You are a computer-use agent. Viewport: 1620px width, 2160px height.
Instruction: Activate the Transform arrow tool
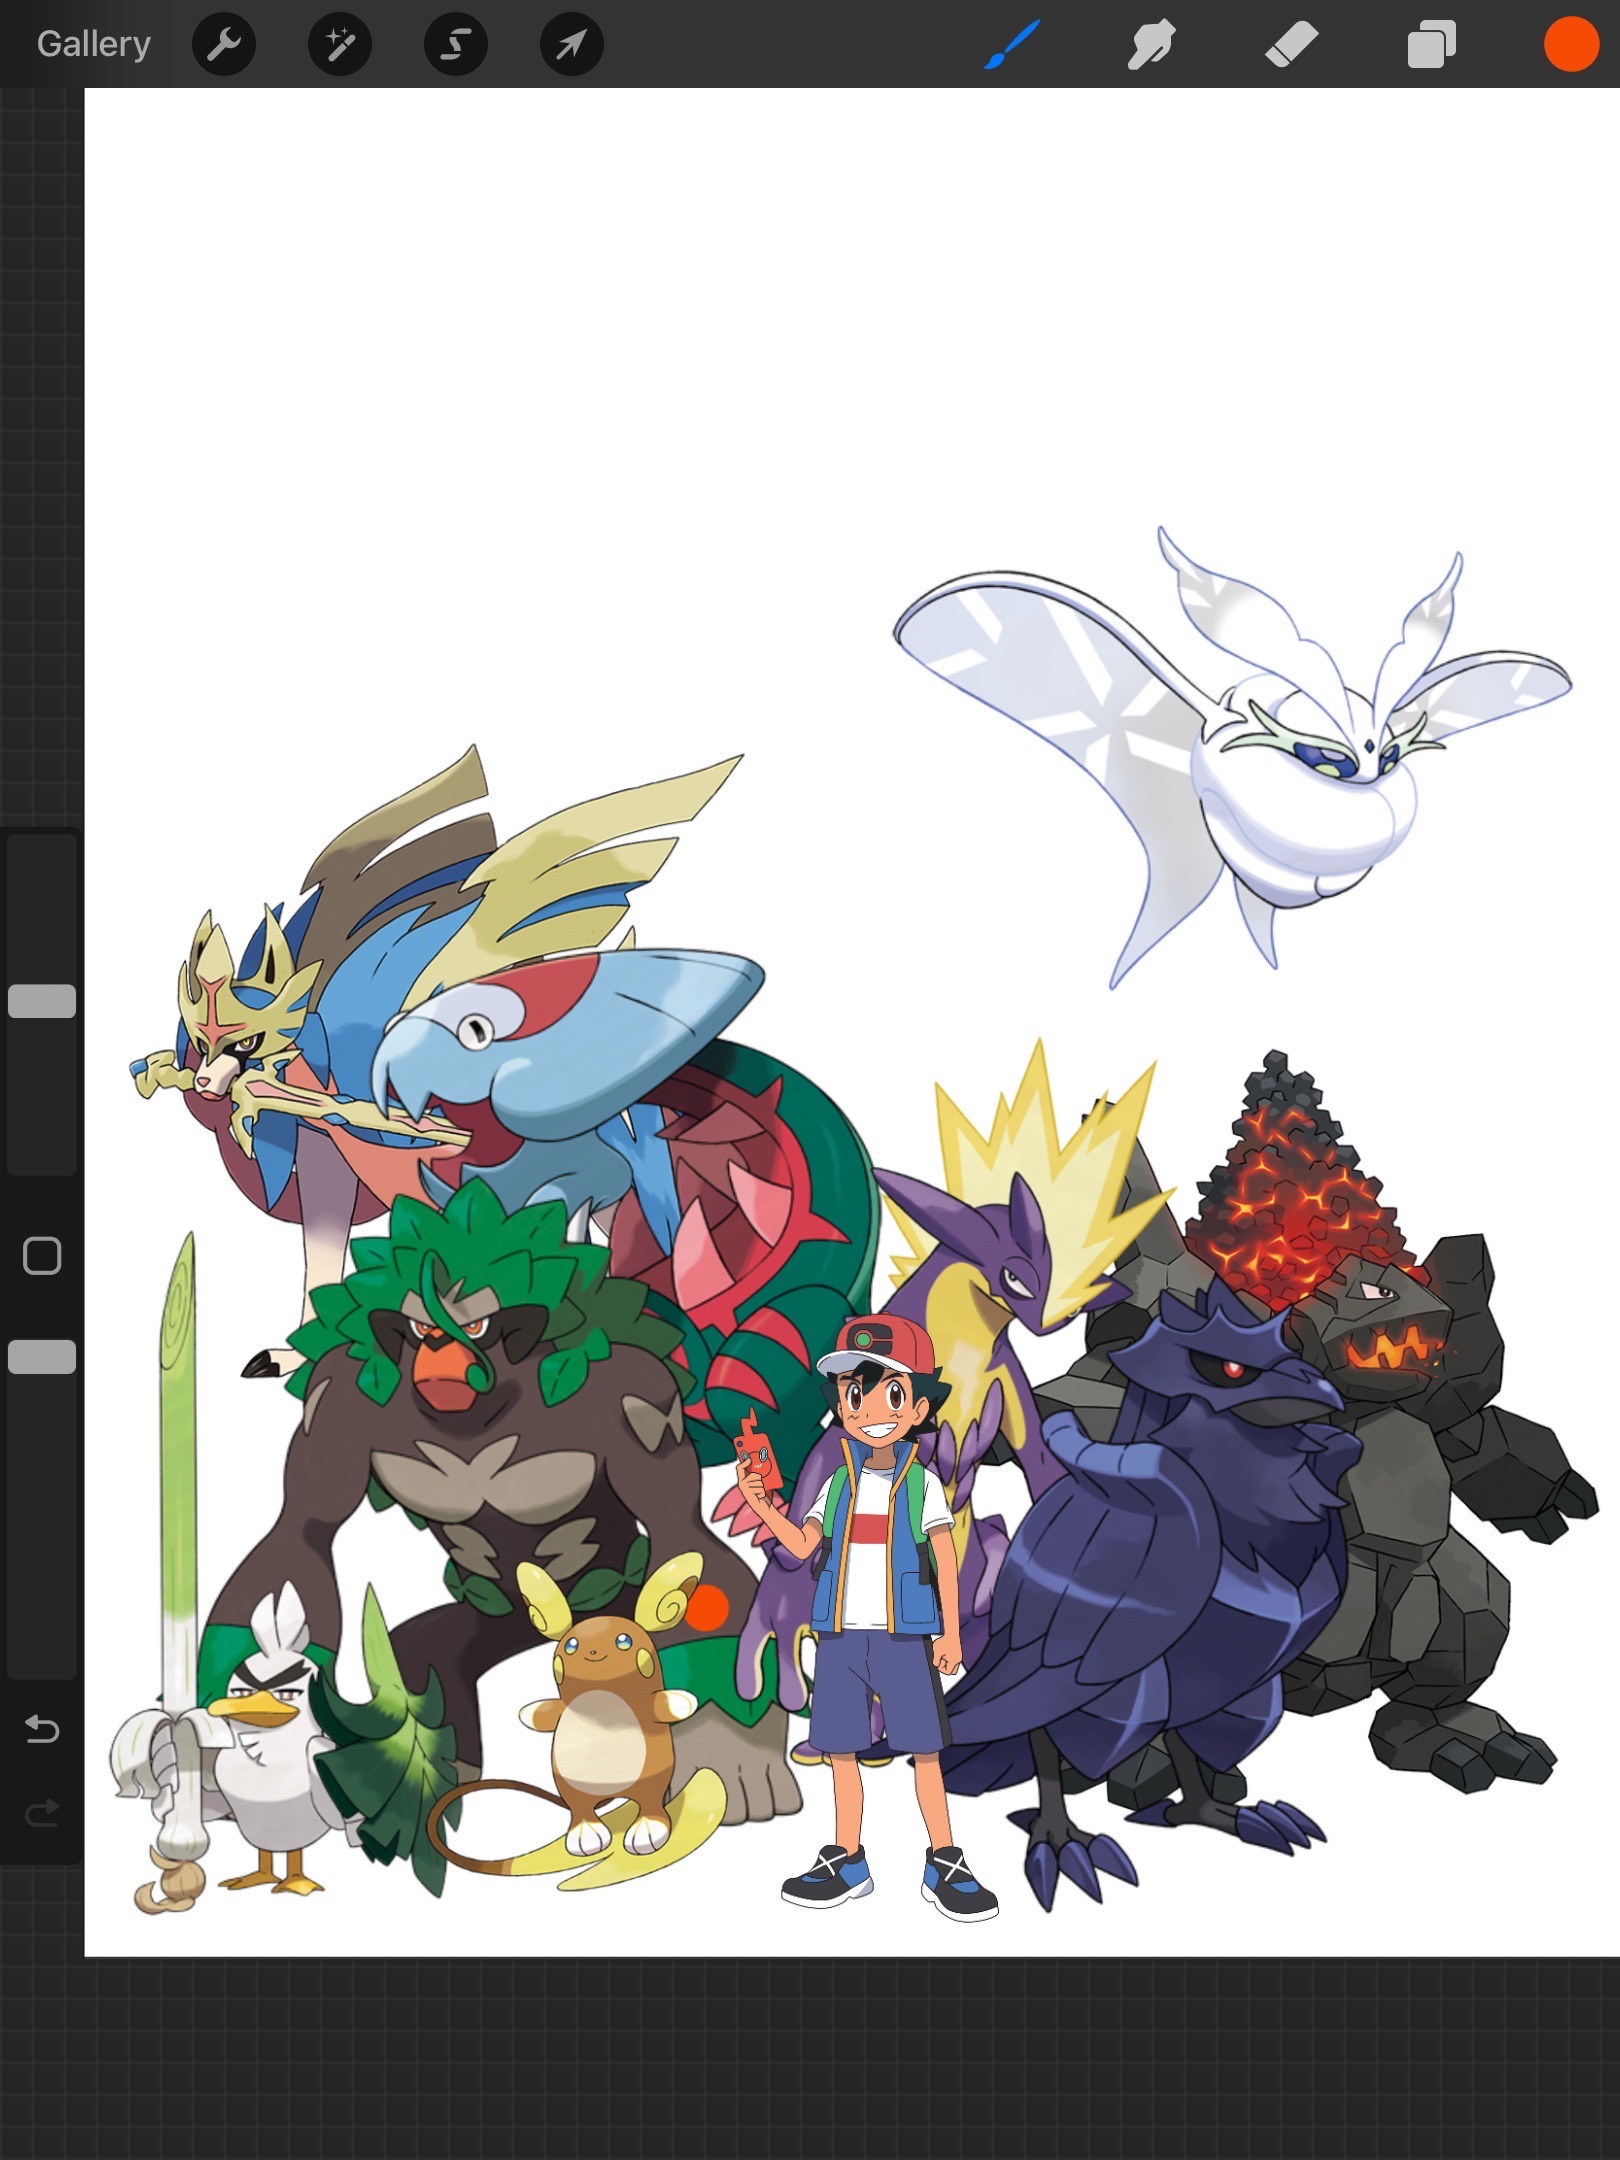(572, 44)
